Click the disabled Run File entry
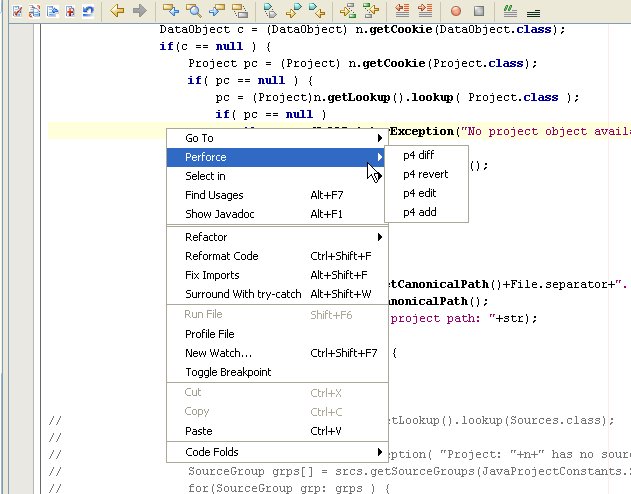The width and height of the screenshot is (631, 494). [277, 315]
